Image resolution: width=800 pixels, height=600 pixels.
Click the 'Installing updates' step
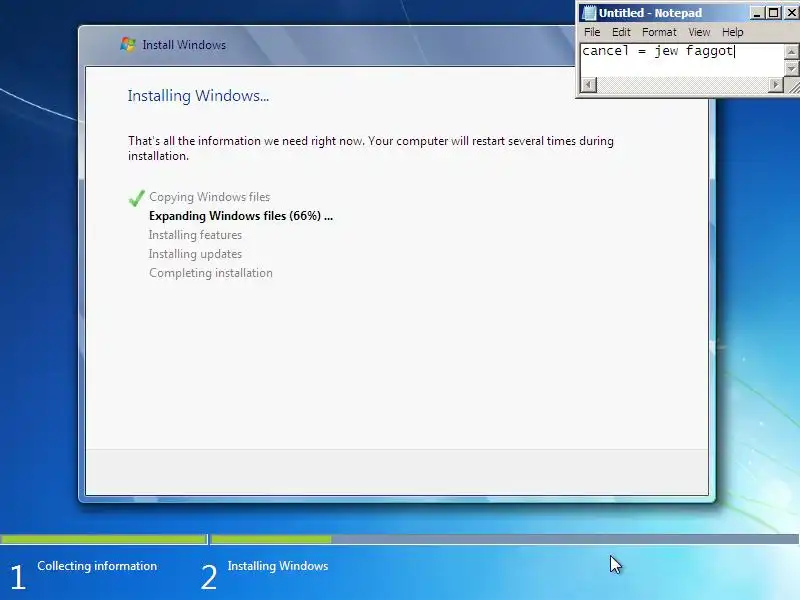(x=195, y=254)
